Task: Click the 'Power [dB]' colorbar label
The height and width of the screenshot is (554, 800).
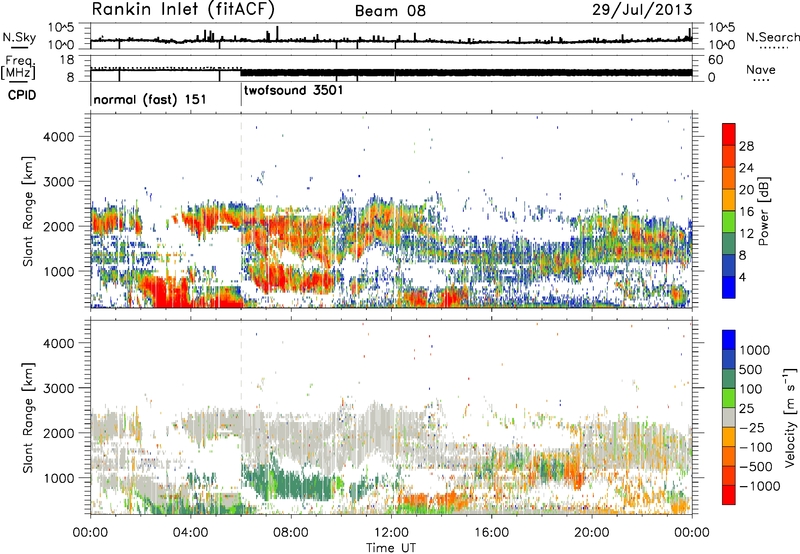Action: coord(763,211)
